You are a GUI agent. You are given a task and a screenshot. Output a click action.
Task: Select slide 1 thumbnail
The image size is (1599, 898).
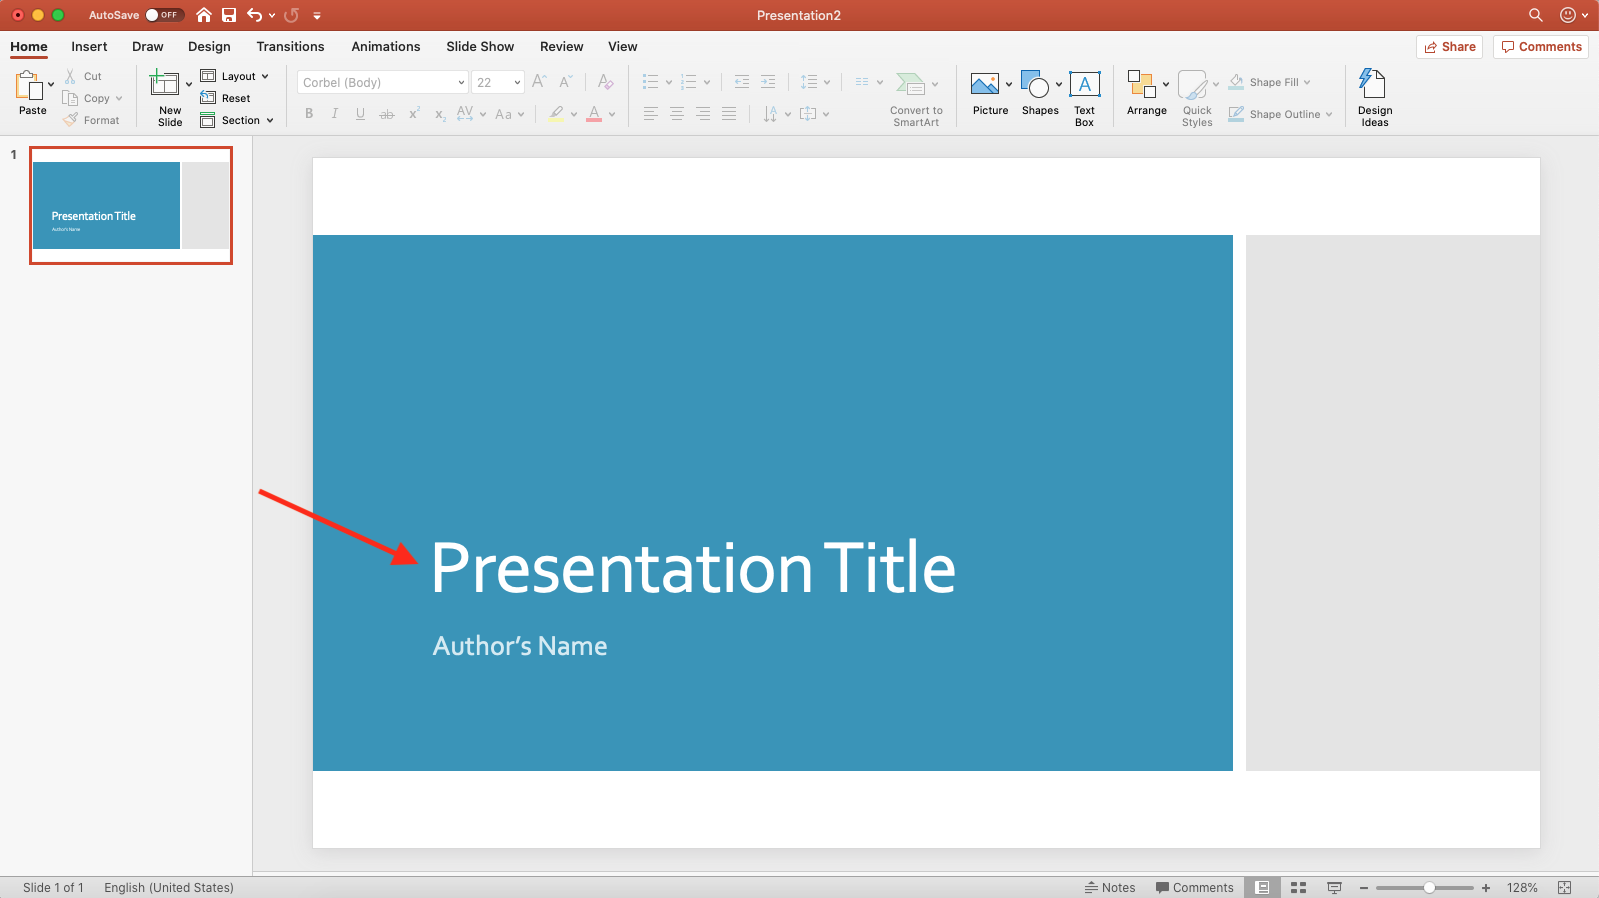pyautogui.click(x=131, y=205)
